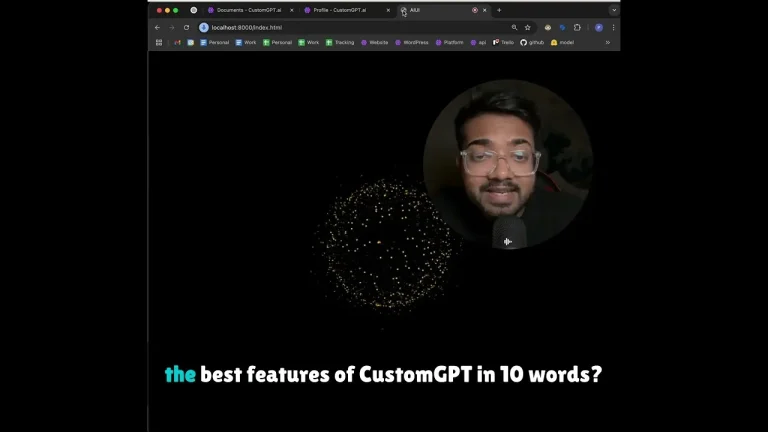Image resolution: width=768 pixels, height=432 pixels.
Task: Open the Gmail bookmark icon
Action: coord(177,43)
